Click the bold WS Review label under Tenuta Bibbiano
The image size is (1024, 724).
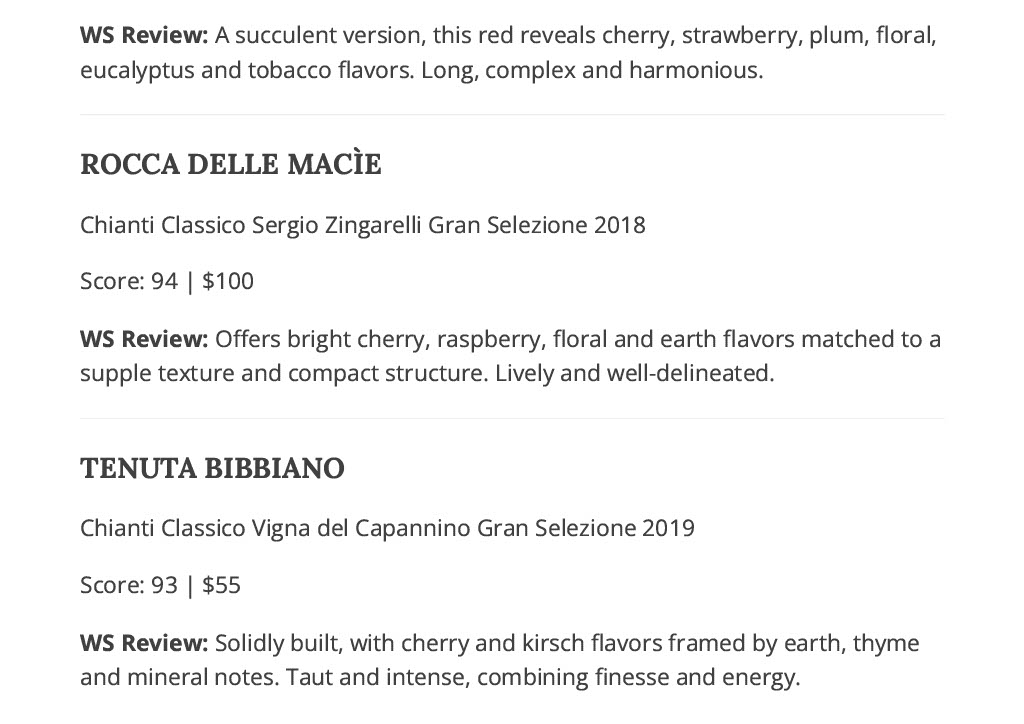[x=144, y=643]
